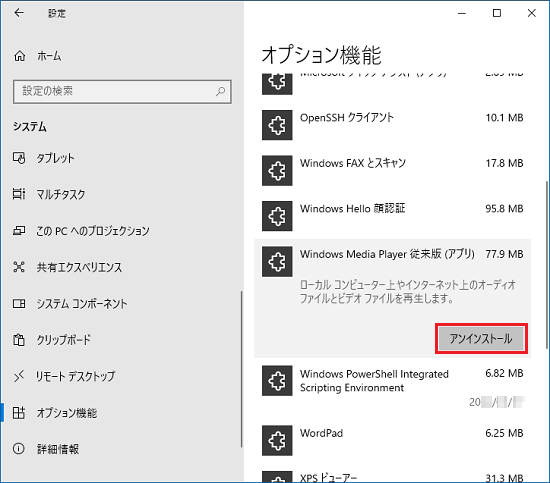Click the クリップボード clipboard icon
The width and height of the screenshot is (550, 483).
[x=19, y=340]
